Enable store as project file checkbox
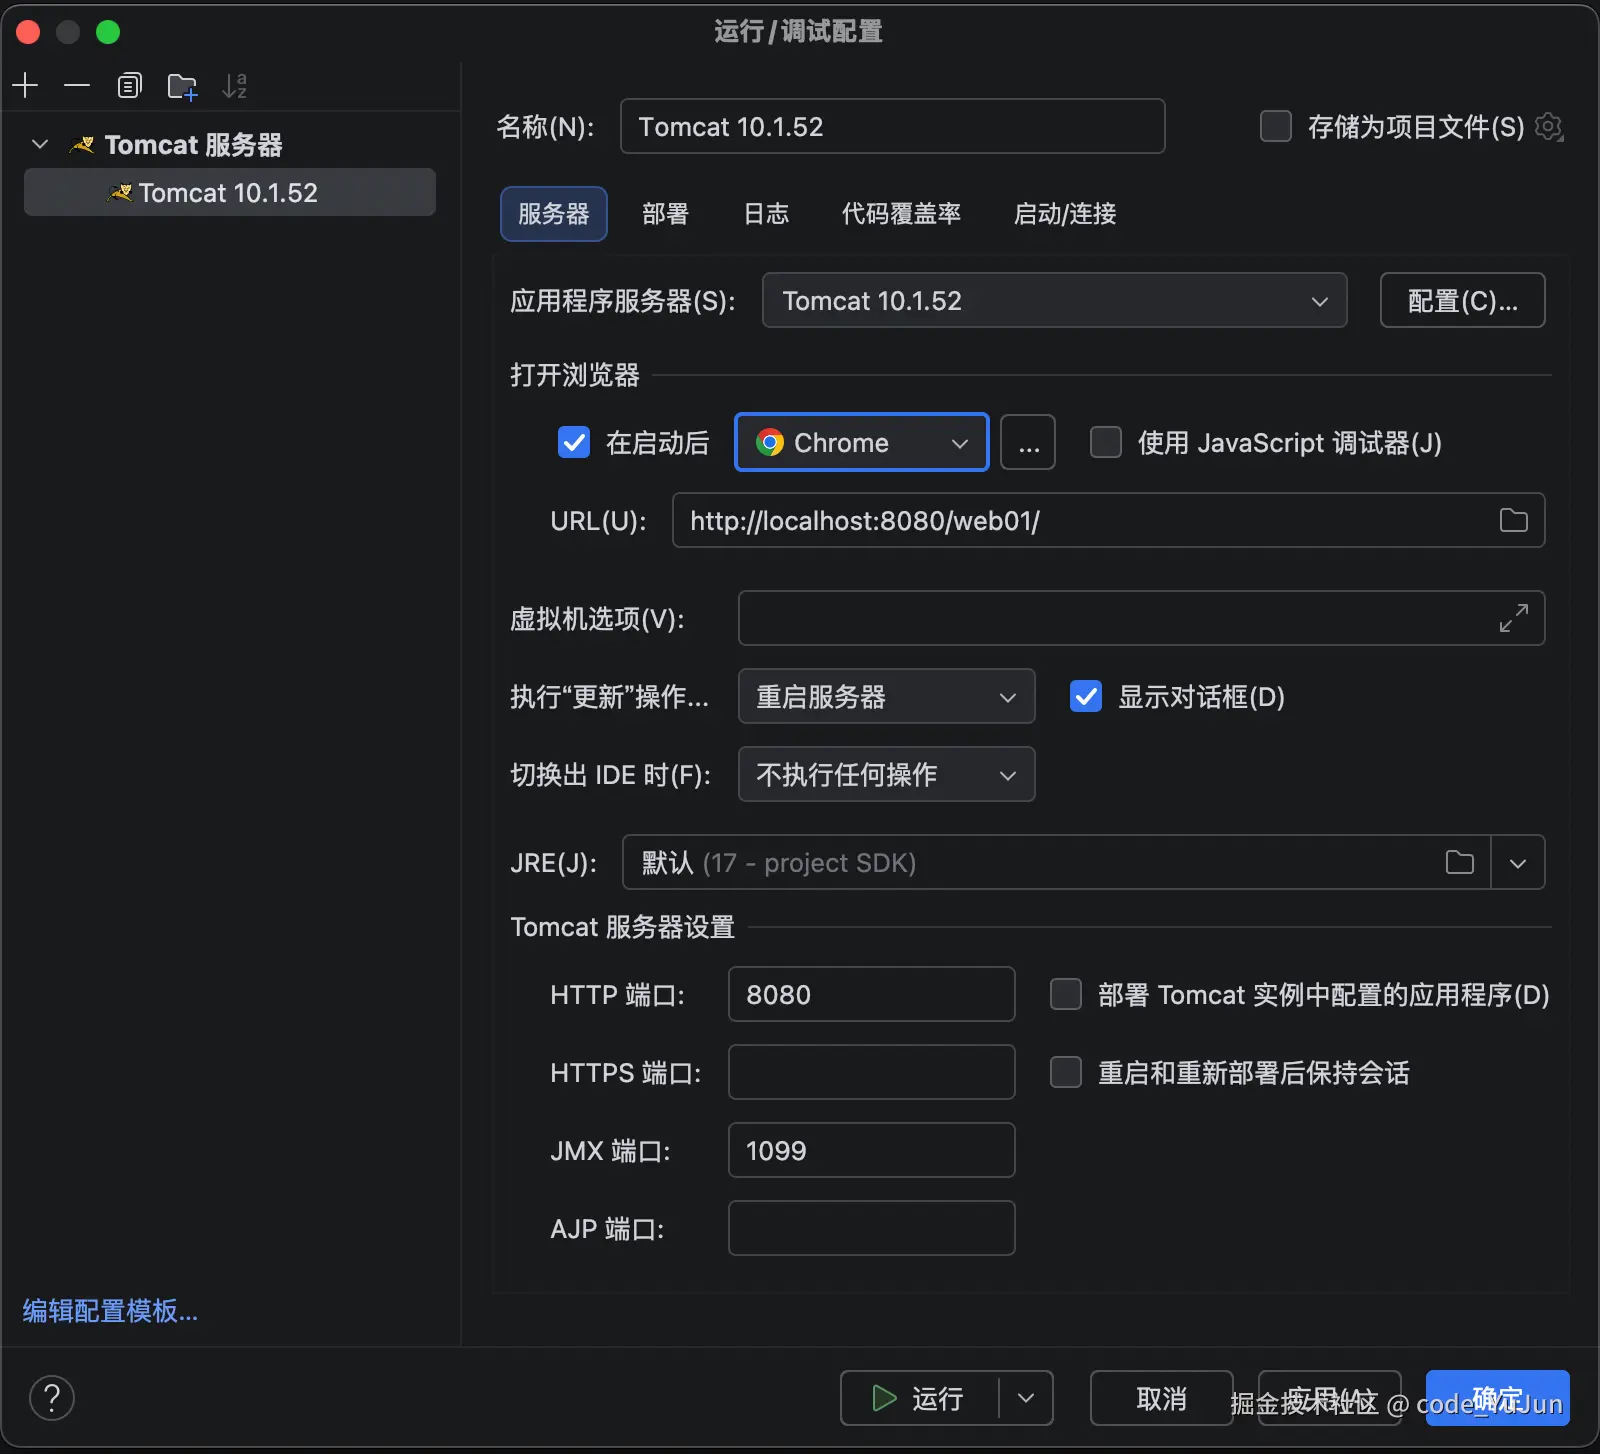Screen dimensions: 1600x1454 click(x=1276, y=127)
